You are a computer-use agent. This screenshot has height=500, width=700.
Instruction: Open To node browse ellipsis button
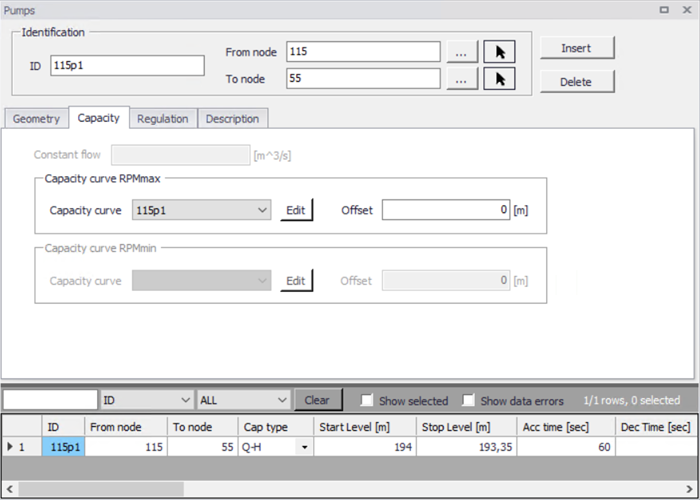click(462, 79)
